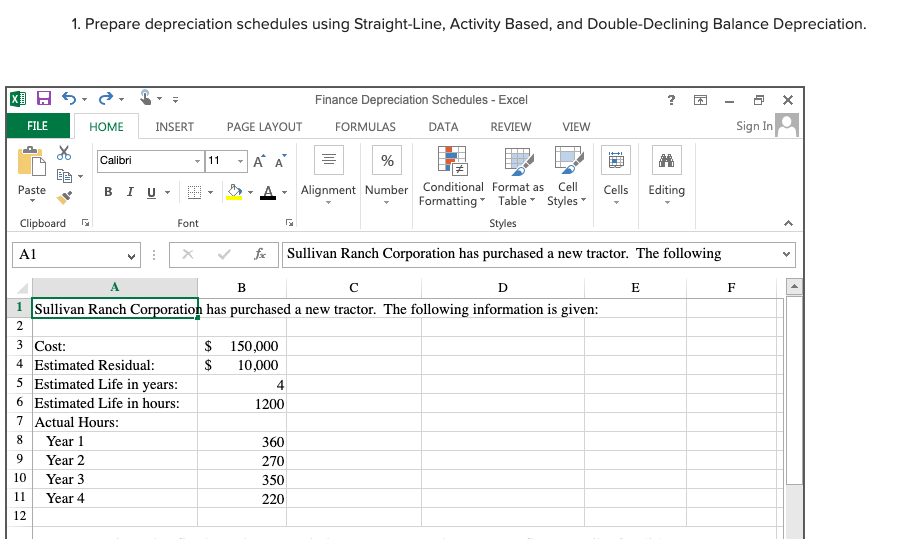Copy selection with the Copy icon
The width and height of the screenshot is (920, 539).
64,175
